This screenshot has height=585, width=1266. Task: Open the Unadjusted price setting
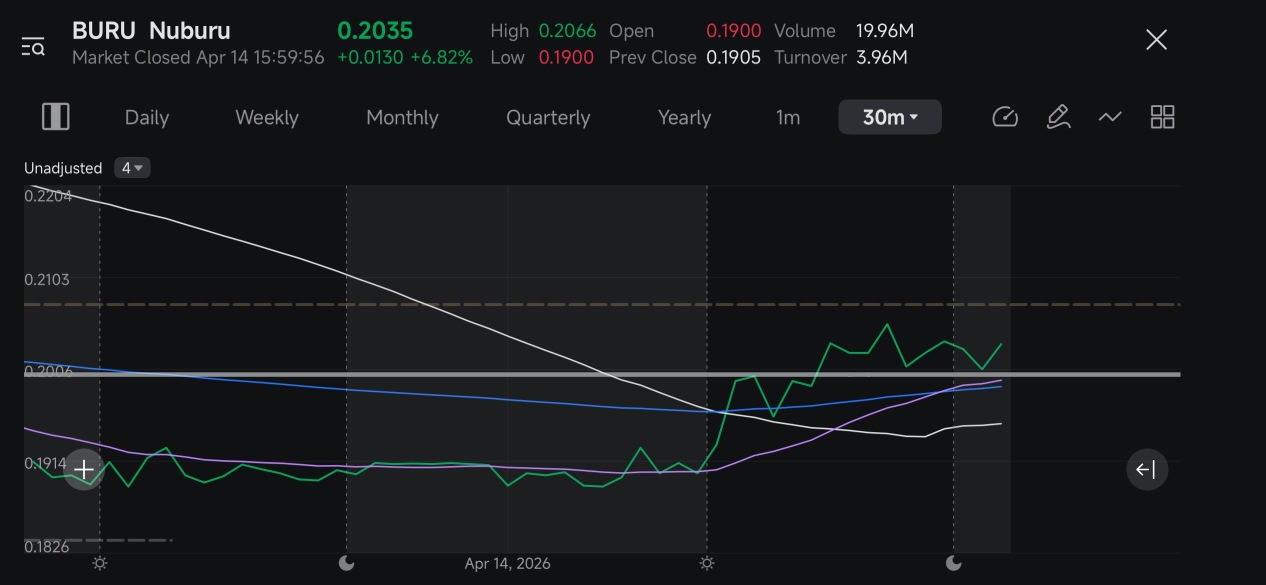pos(63,168)
